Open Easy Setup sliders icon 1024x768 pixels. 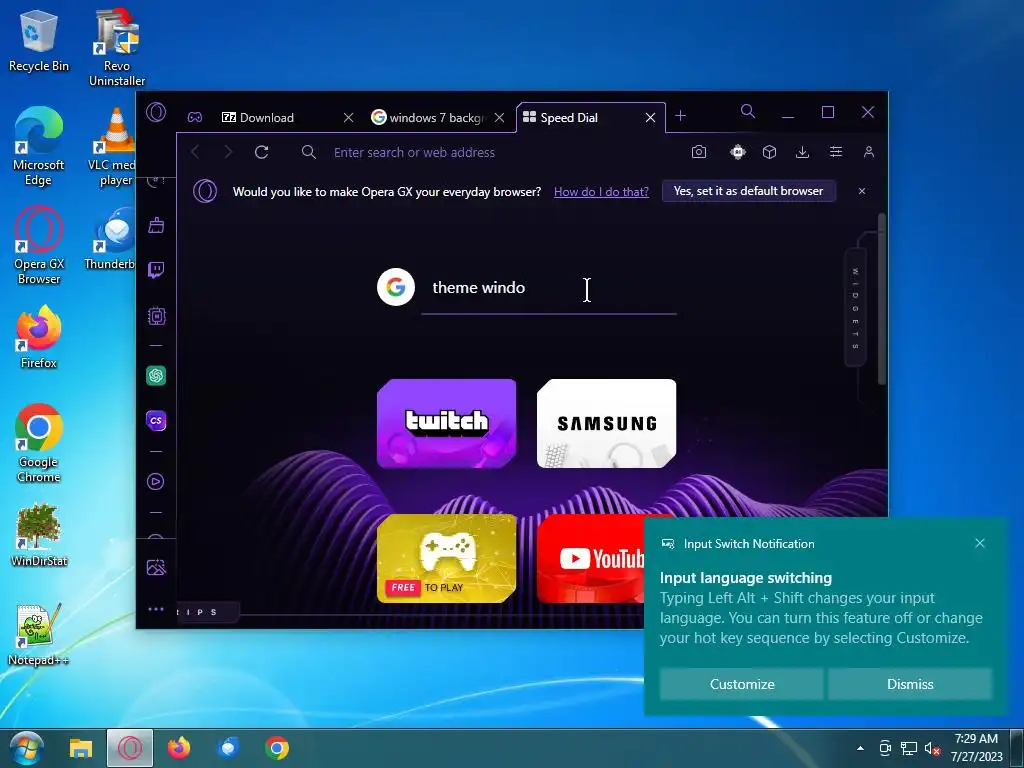(x=836, y=152)
